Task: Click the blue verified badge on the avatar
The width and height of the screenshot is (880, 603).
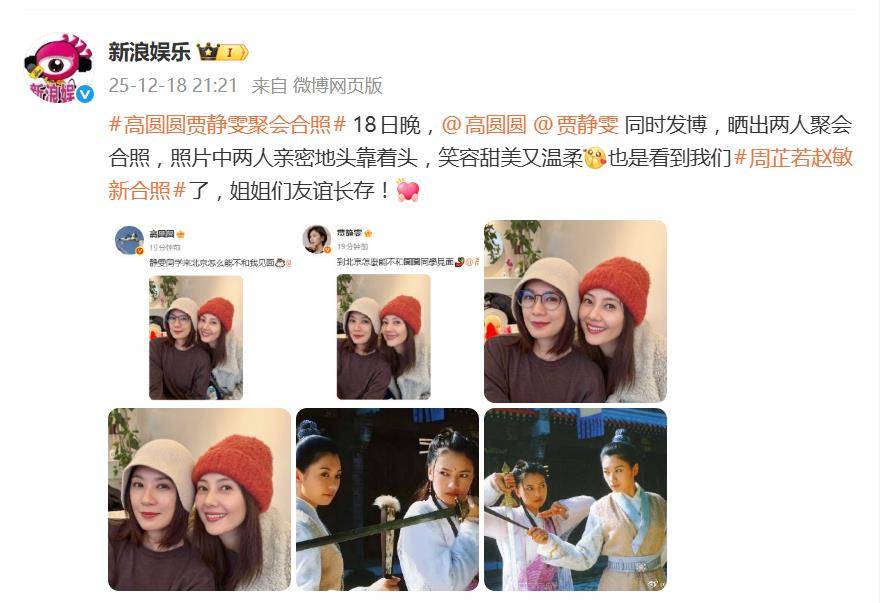Action: [85, 94]
